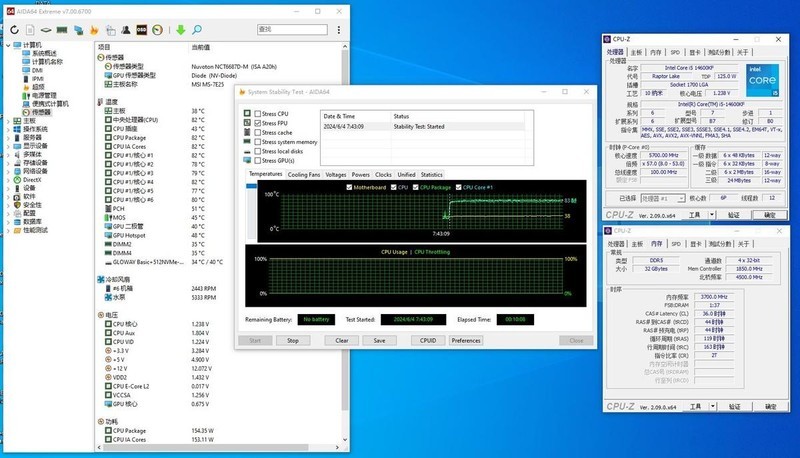800x458 pixels.
Task: Expand the 性能测试 tree node
Action: coord(8,231)
